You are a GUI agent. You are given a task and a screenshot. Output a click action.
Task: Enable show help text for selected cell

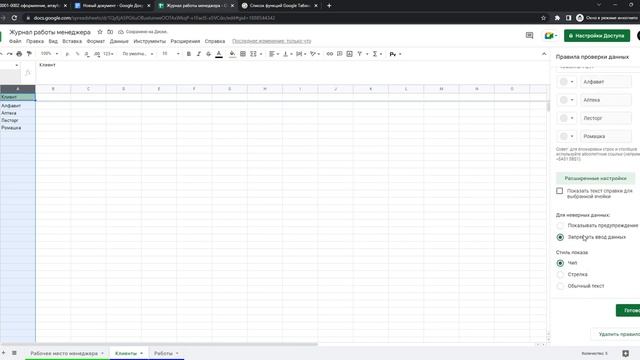pyautogui.click(x=560, y=191)
